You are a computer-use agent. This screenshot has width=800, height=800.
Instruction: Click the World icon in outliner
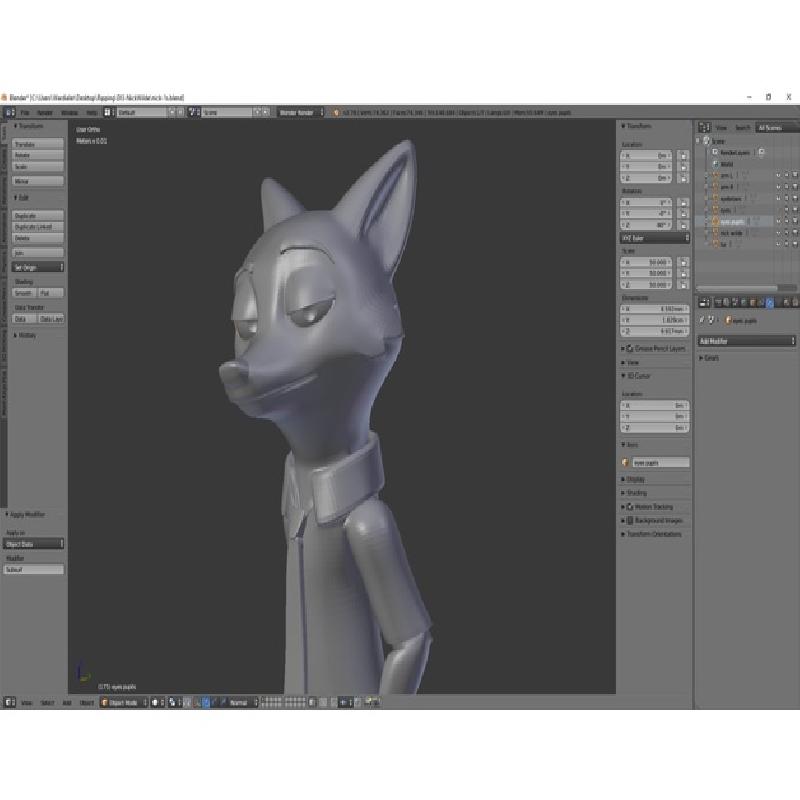click(x=715, y=164)
